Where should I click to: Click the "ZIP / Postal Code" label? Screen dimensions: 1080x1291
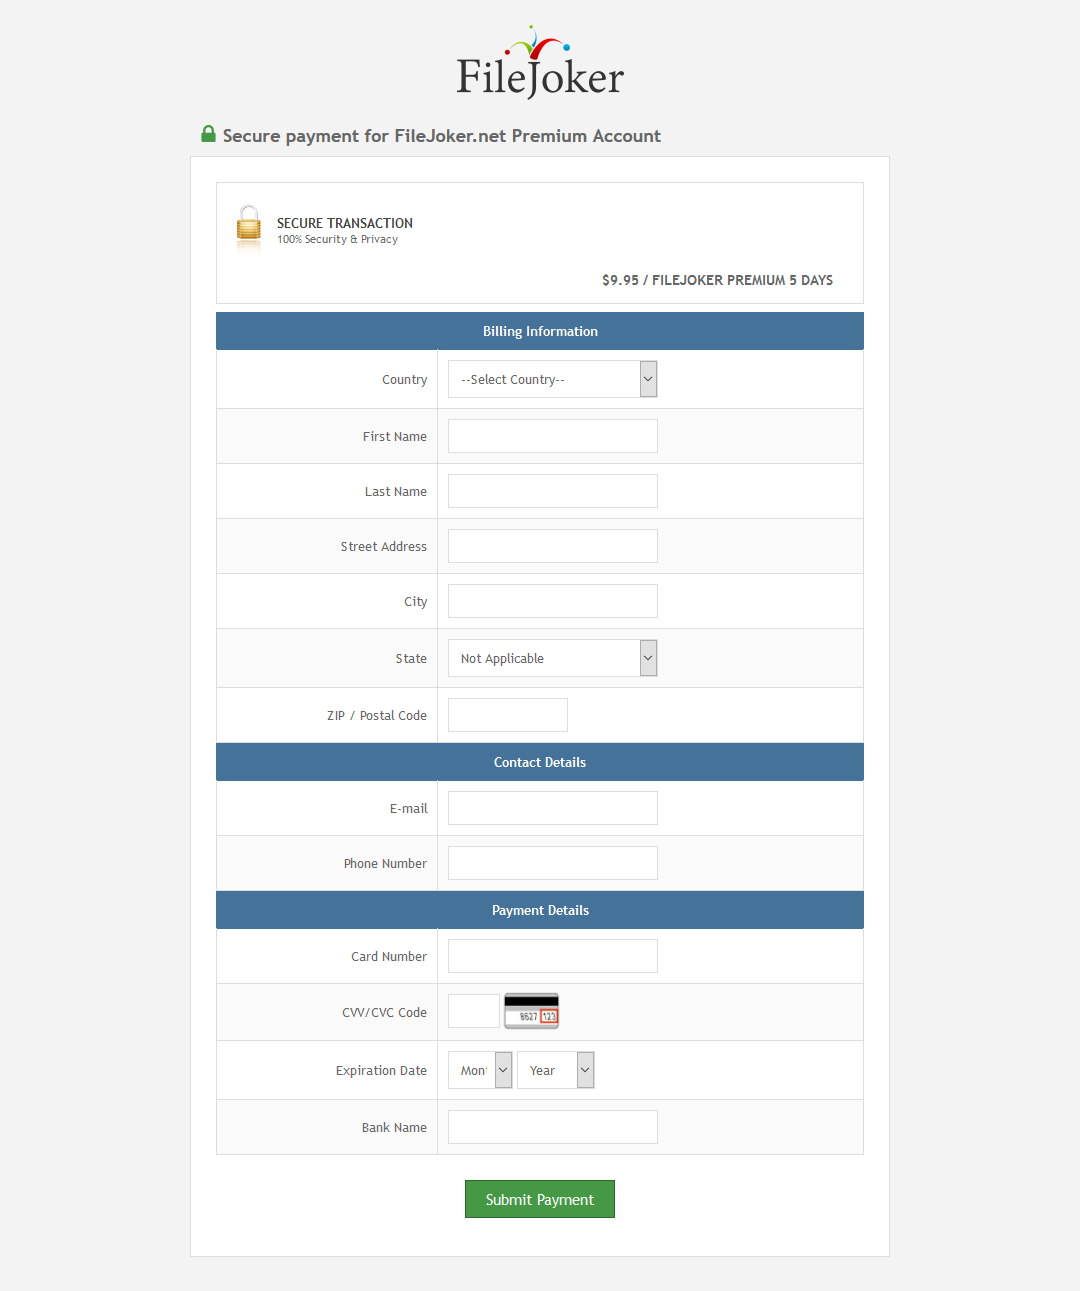[x=377, y=716]
